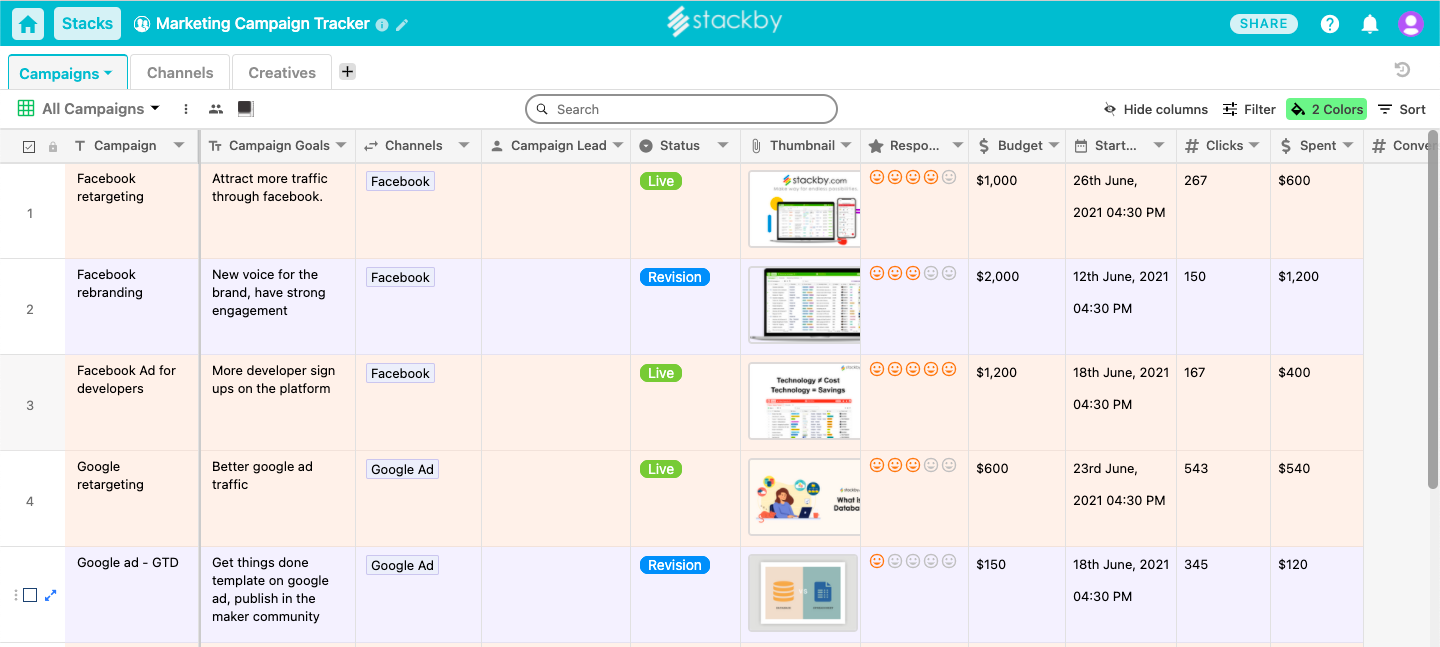Viewport: 1440px width, 647px height.
Task: Go to the home page icon
Action: coord(28,24)
